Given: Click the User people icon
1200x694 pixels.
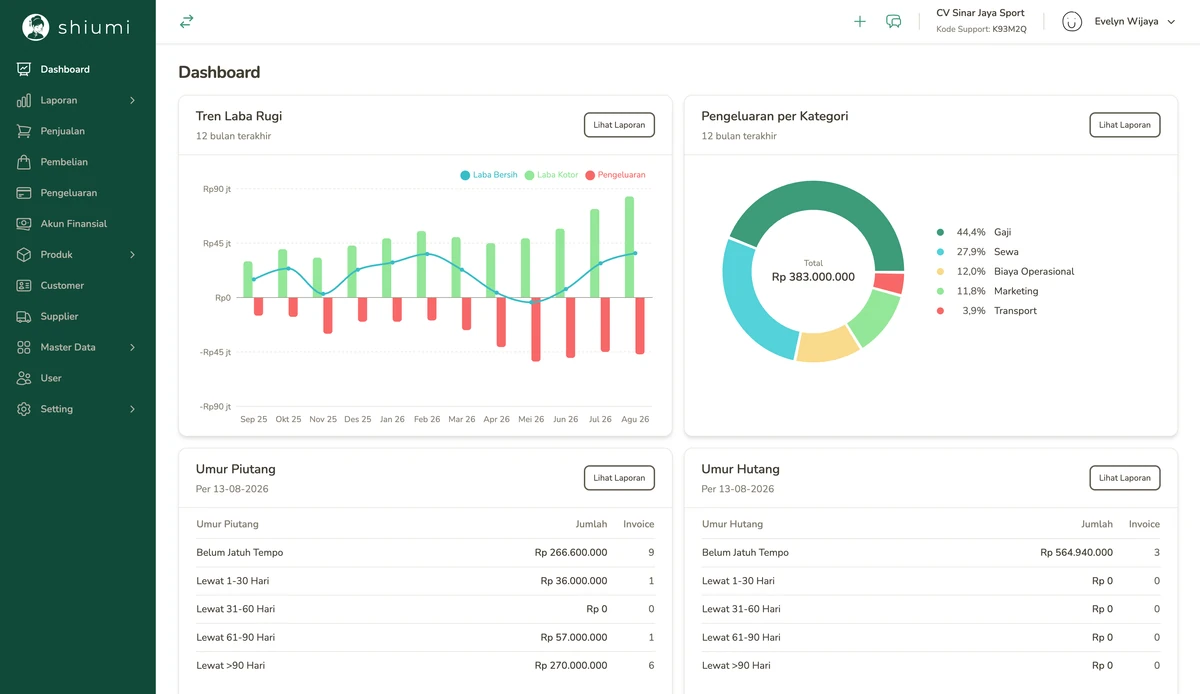Looking at the screenshot, I should (24, 378).
